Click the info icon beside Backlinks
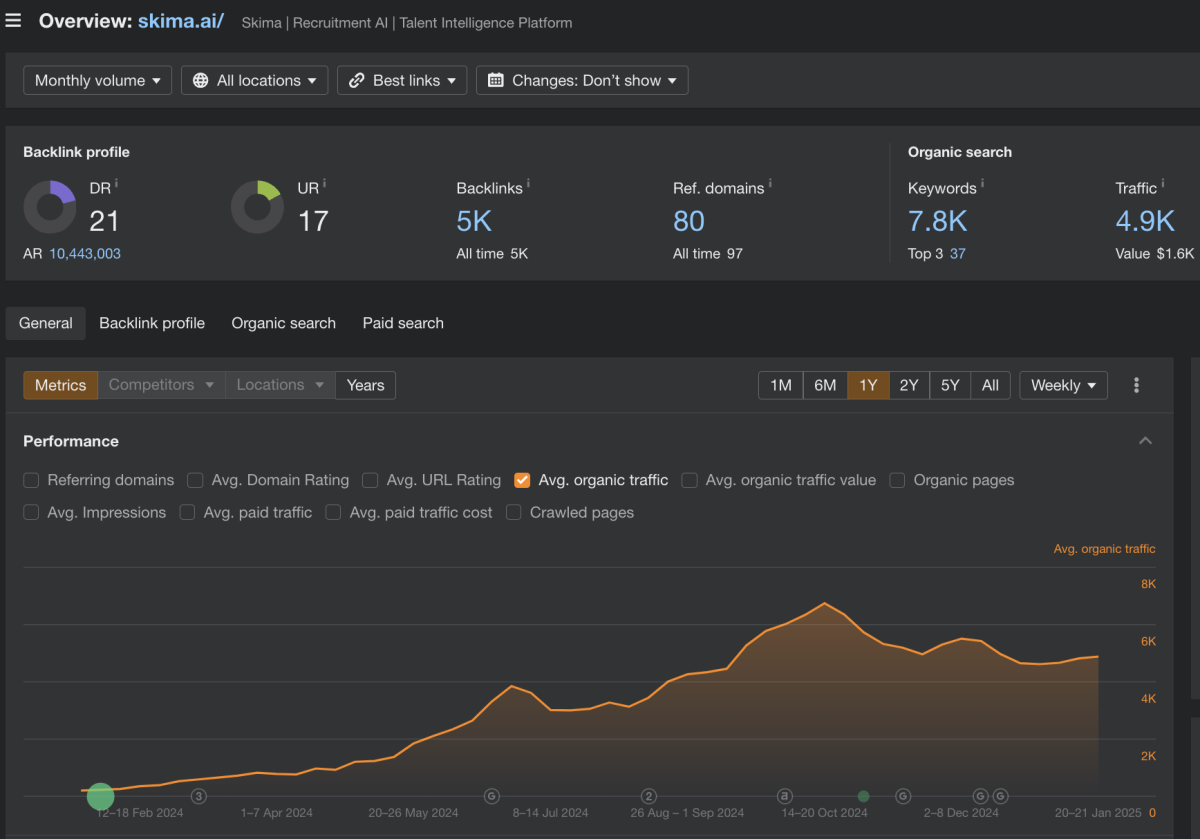 click(528, 184)
